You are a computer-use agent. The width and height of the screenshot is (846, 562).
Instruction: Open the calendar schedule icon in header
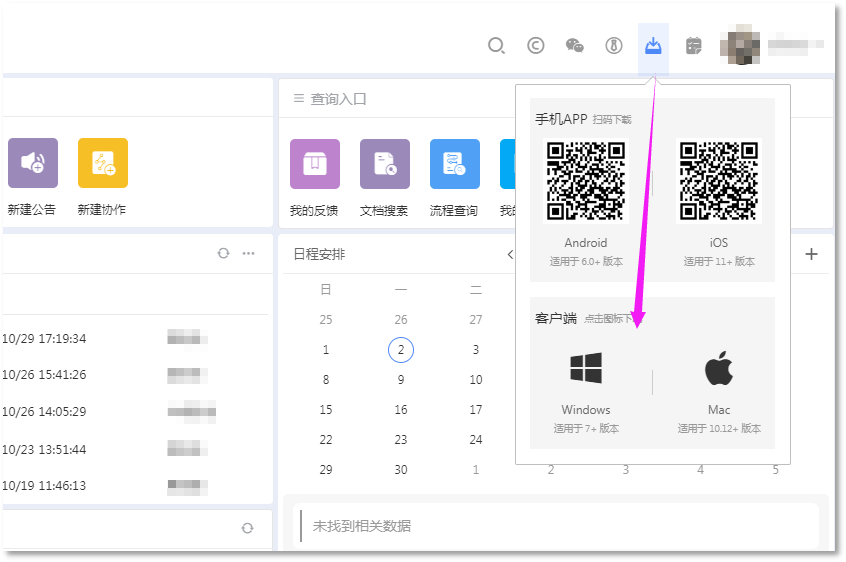pos(693,46)
